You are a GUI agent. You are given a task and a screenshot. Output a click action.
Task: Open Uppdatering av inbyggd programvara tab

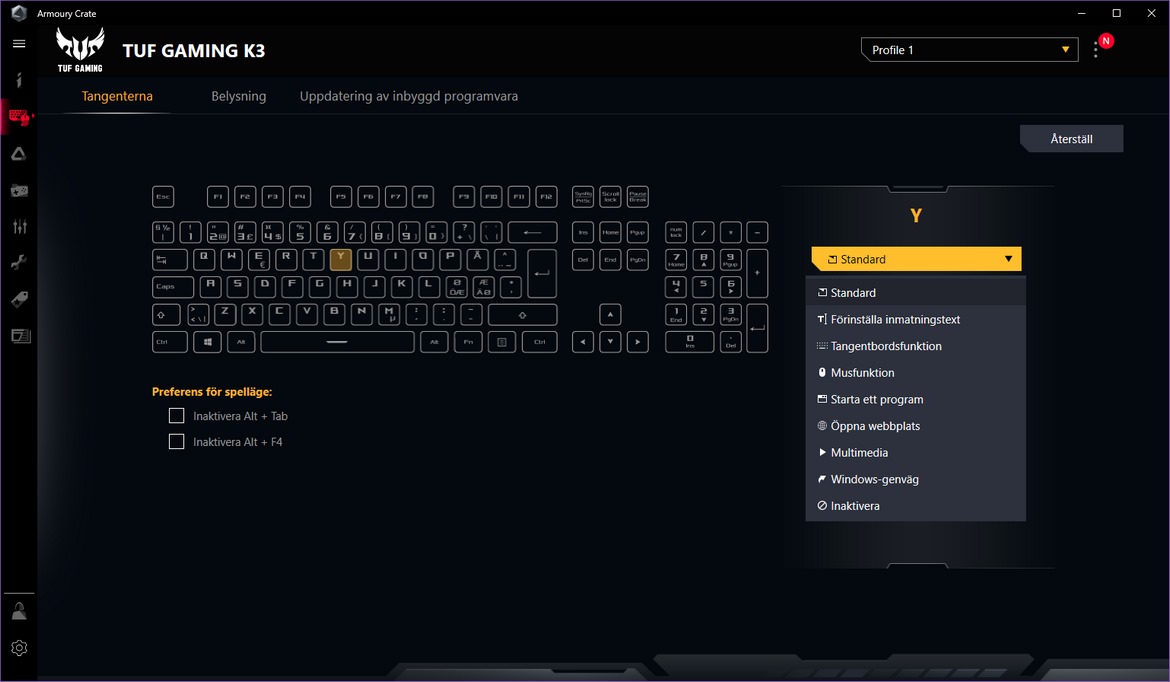tap(409, 96)
